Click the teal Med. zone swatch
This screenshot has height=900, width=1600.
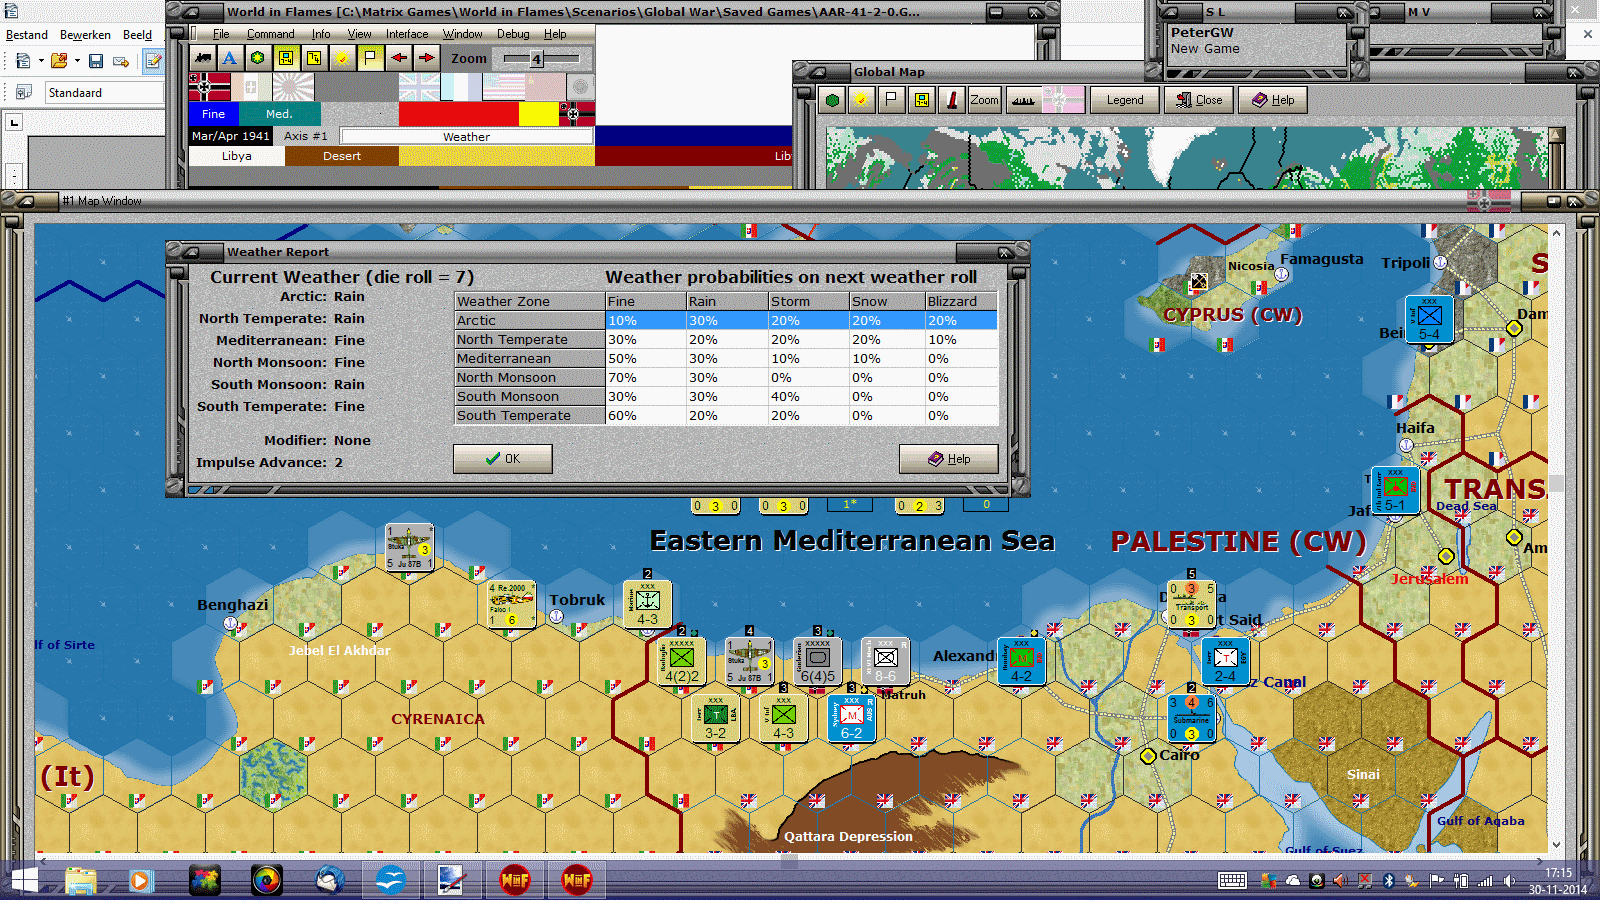280,114
